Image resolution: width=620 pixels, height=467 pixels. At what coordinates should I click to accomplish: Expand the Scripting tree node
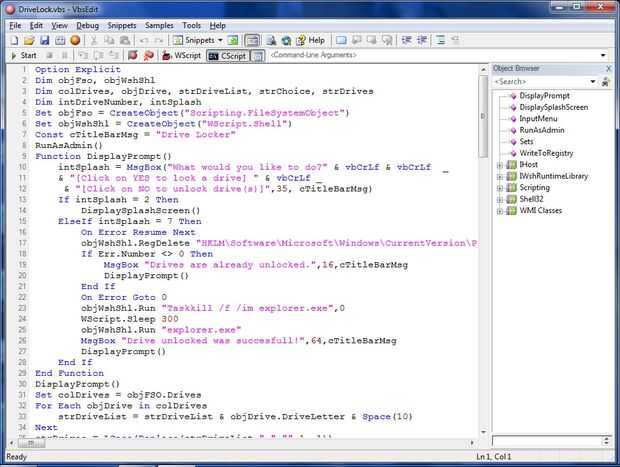500,188
